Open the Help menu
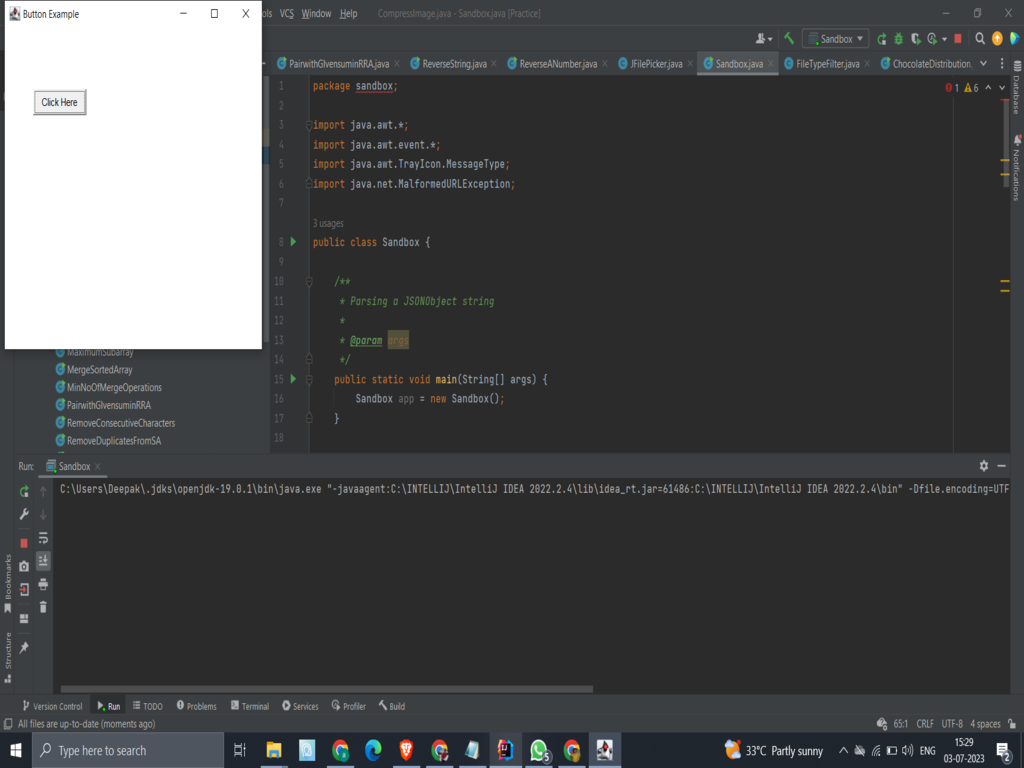This screenshot has width=1024, height=768. [349, 13]
